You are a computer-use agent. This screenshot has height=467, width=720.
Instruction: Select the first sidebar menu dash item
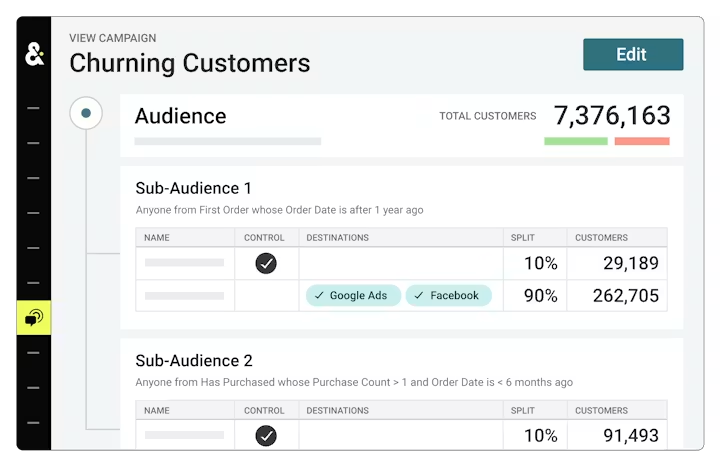click(x=33, y=108)
